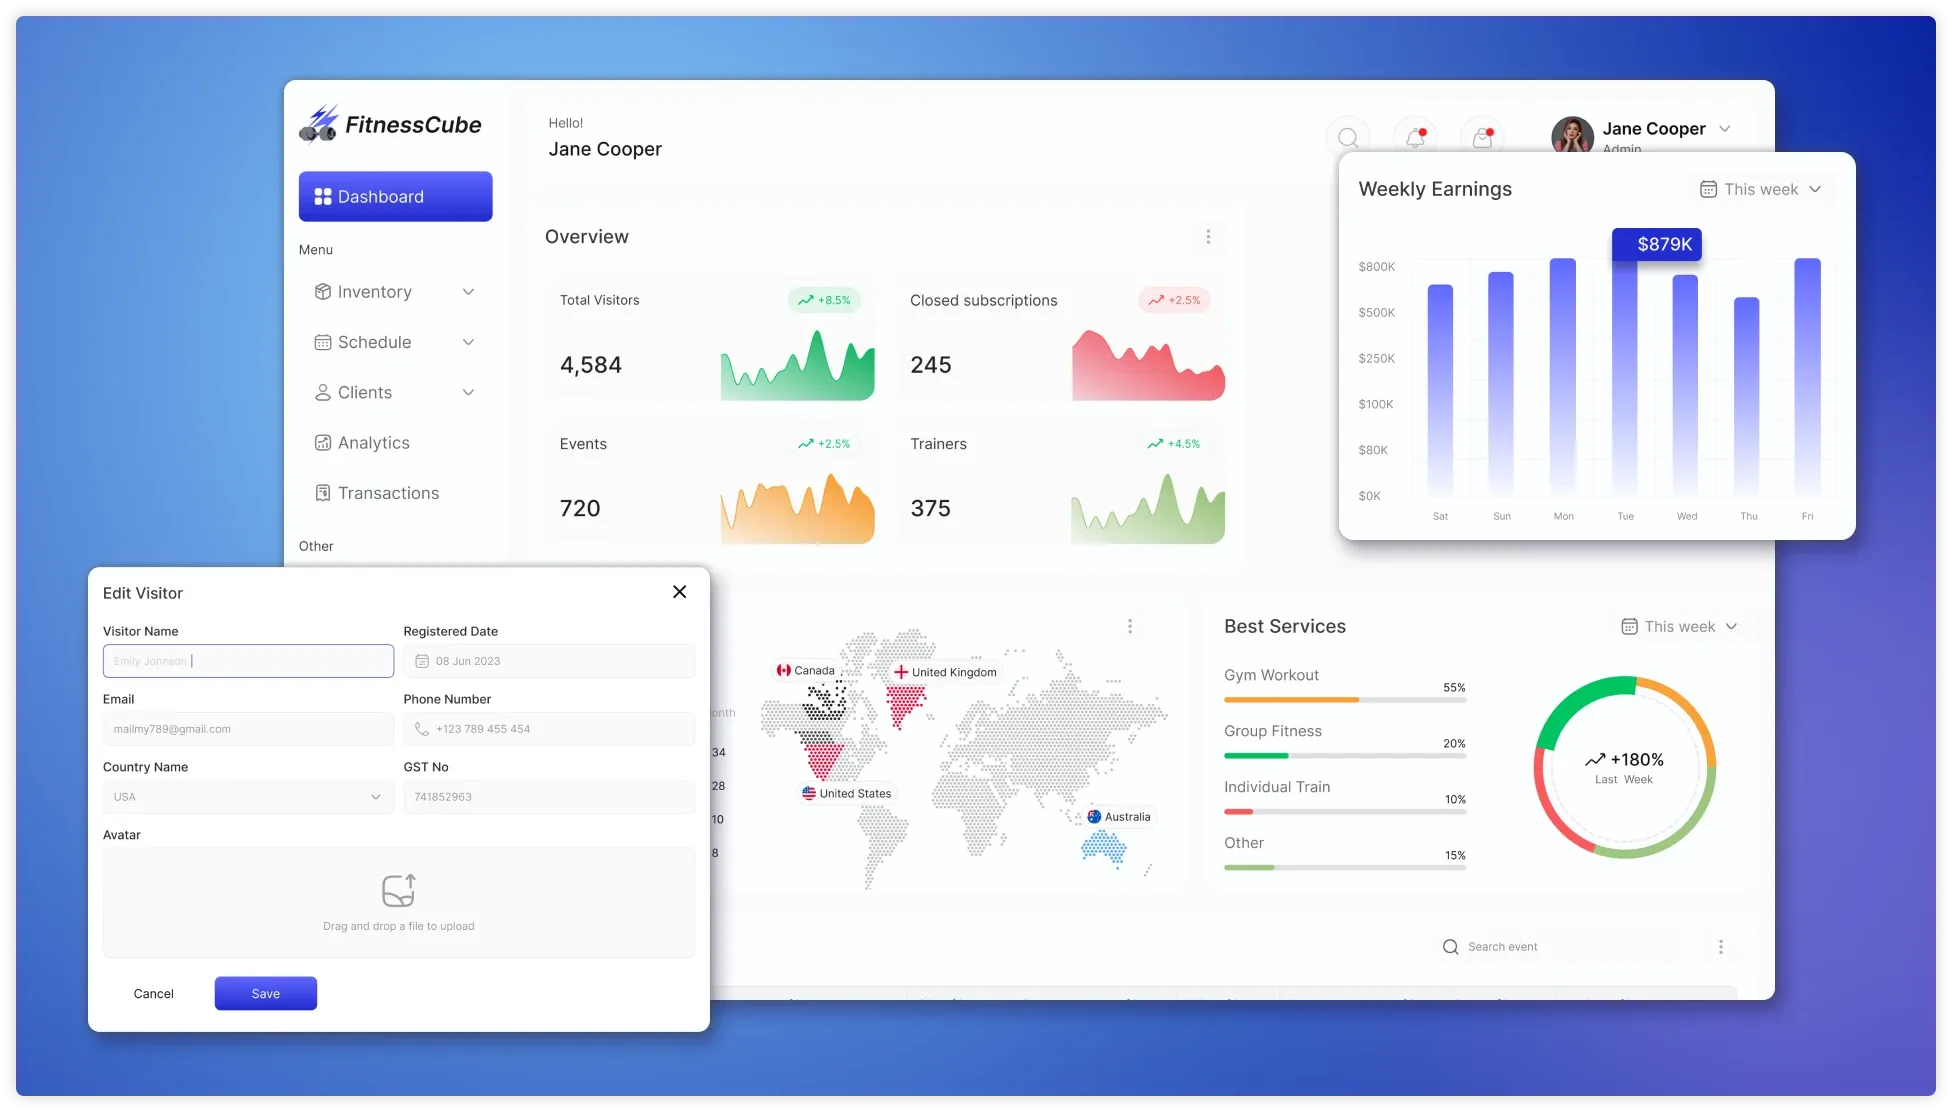Open the Analytics menu item
This screenshot has height=1112, width=1952.
click(x=373, y=443)
